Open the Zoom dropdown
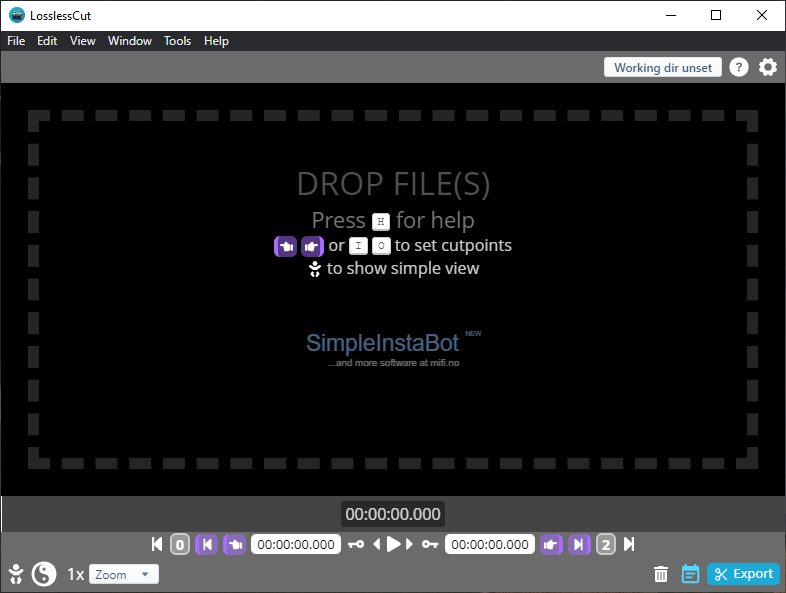The height and width of the screenshot is (593, 786). [124, 574]
